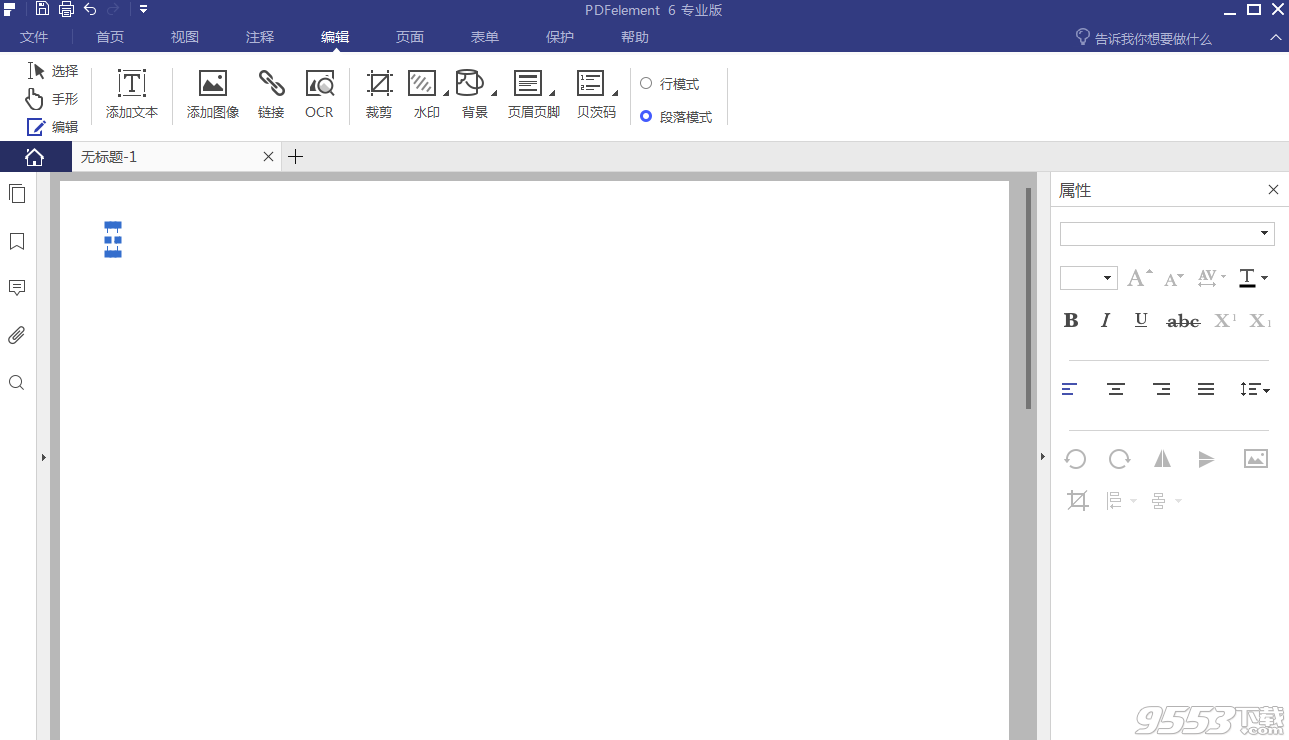Select 行模式 line mode
Viewport: 1289px width, 740px height.
coord(670,84)
